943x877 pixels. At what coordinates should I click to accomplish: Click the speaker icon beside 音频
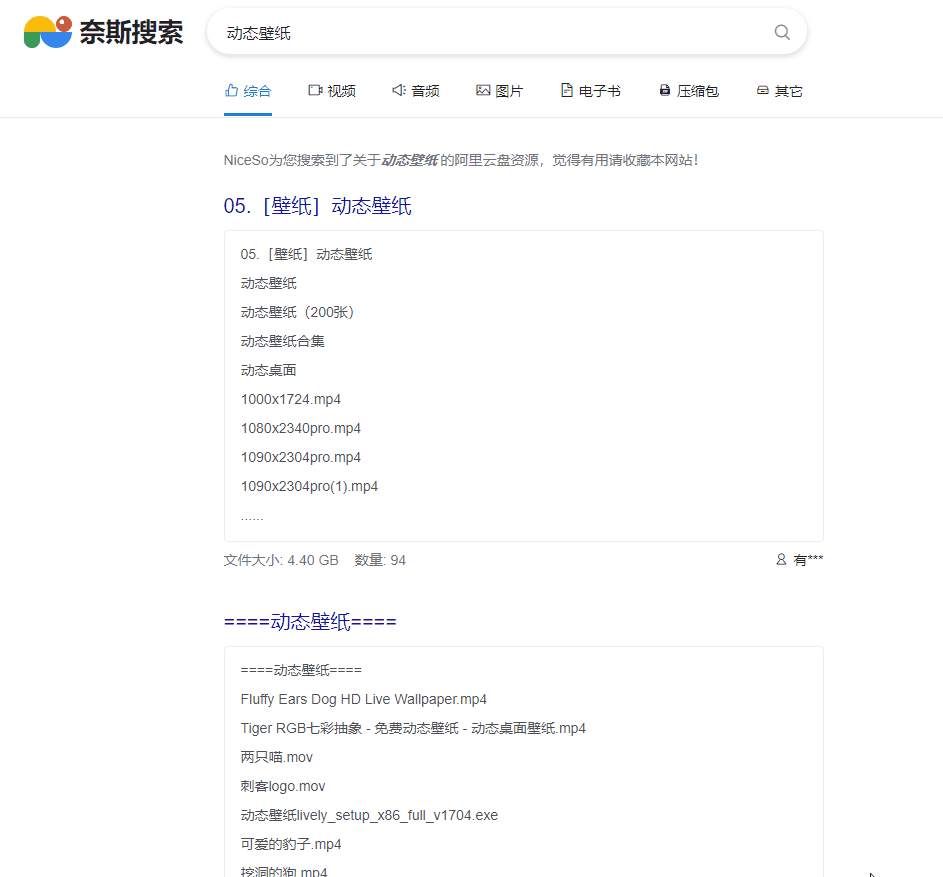click(399, 90)
